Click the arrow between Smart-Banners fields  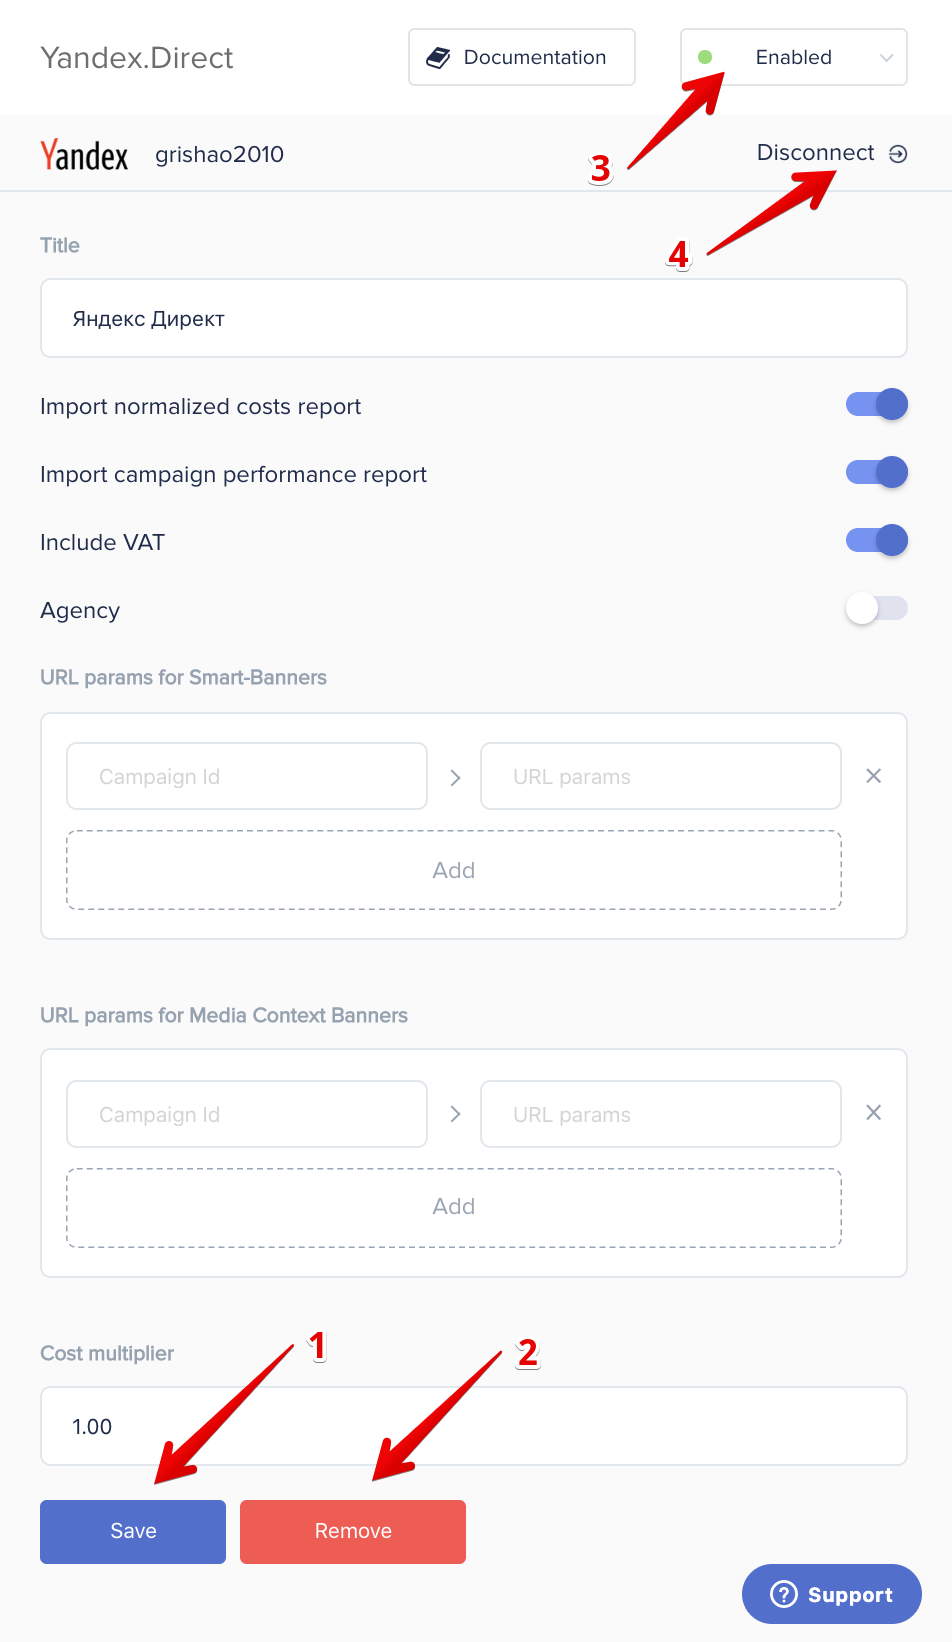(x=455, y=777)
